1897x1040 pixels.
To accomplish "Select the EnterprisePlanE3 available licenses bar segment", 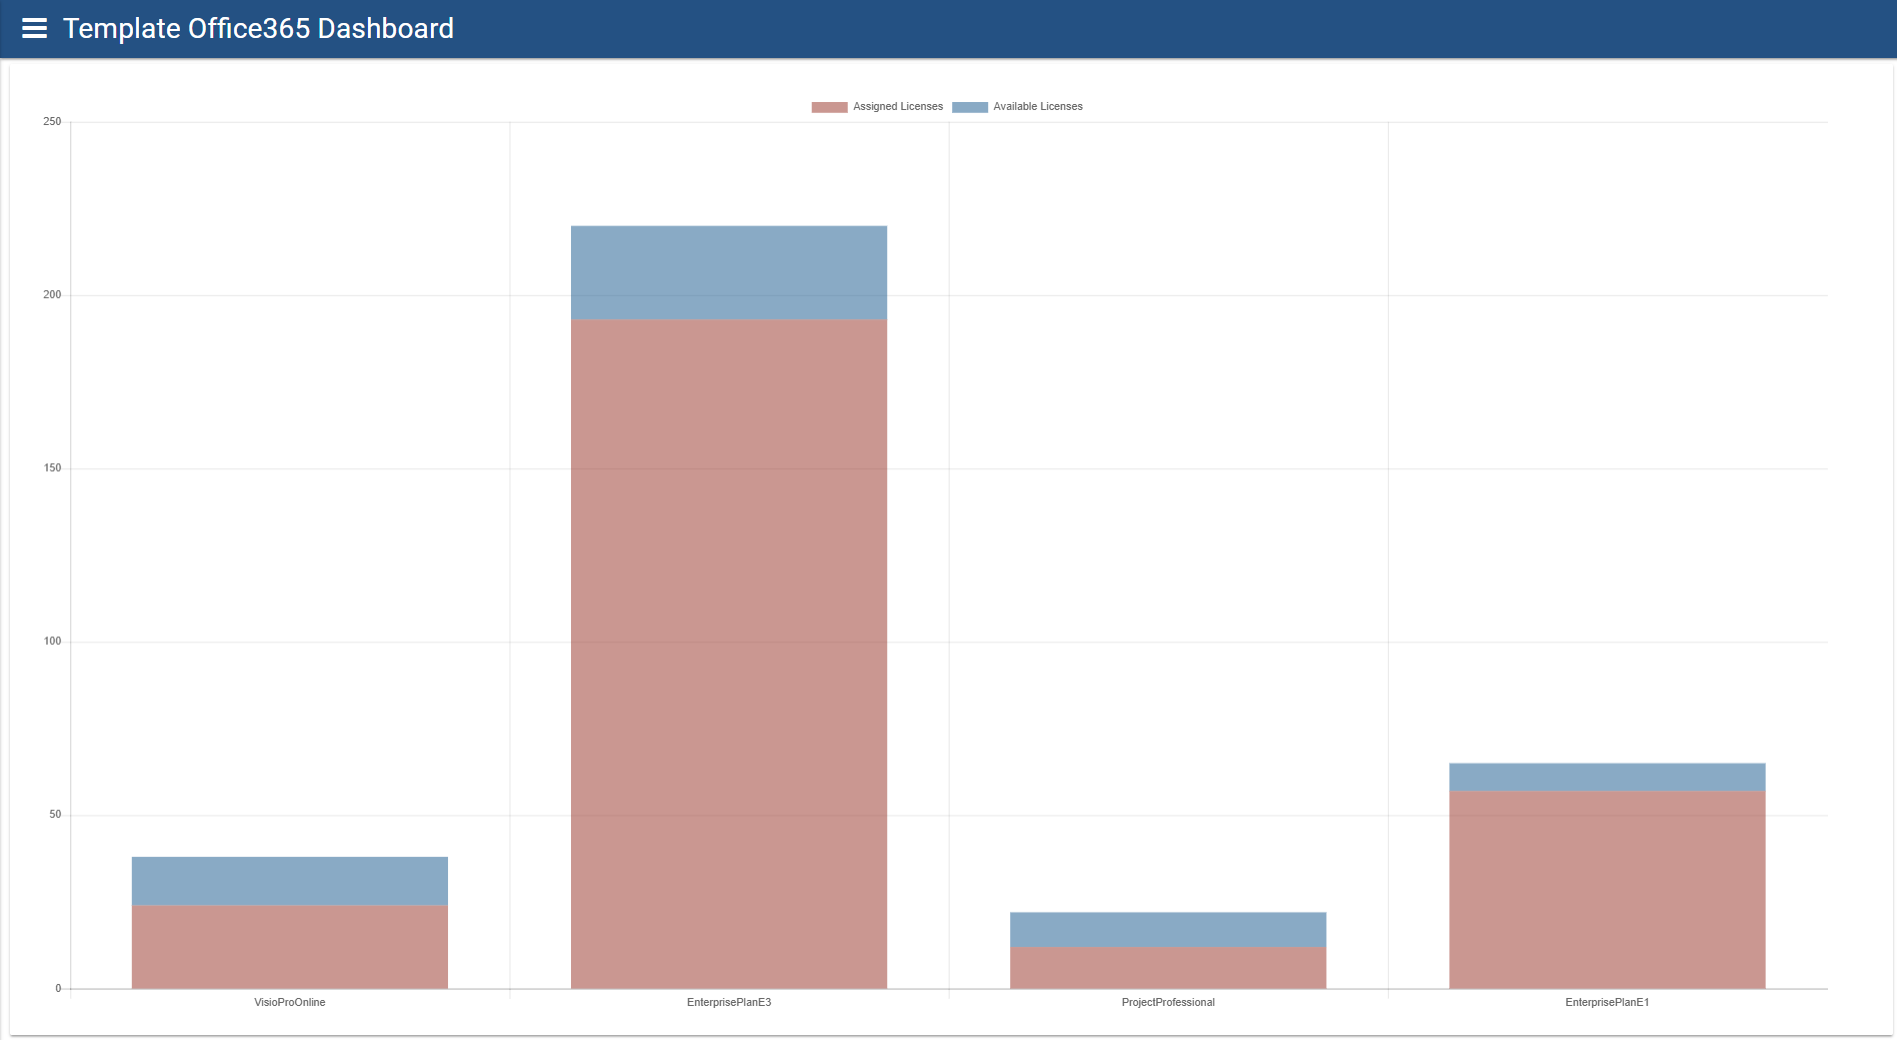I will [x=729, y=273].
